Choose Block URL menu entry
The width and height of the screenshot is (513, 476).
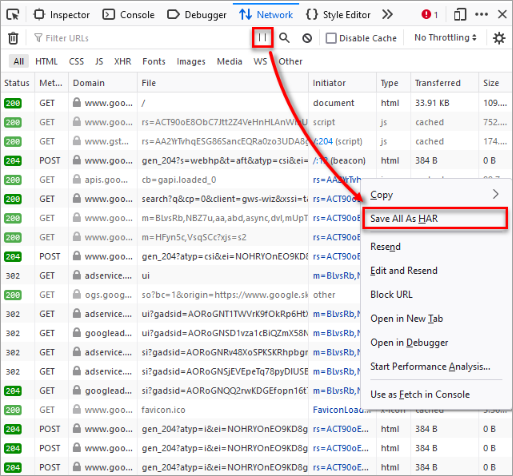click(x=436, y=295)
